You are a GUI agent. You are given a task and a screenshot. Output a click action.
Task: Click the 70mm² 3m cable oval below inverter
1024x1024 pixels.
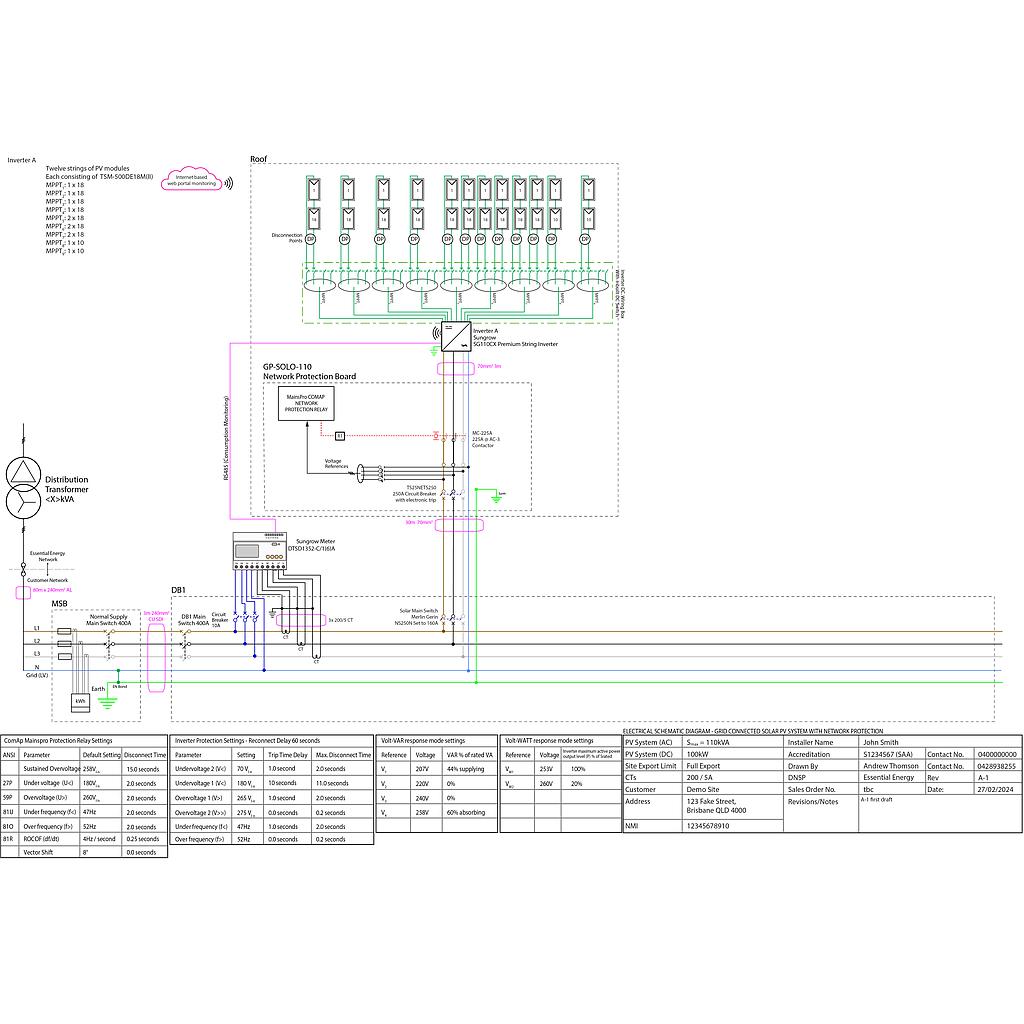pos(454,370)
